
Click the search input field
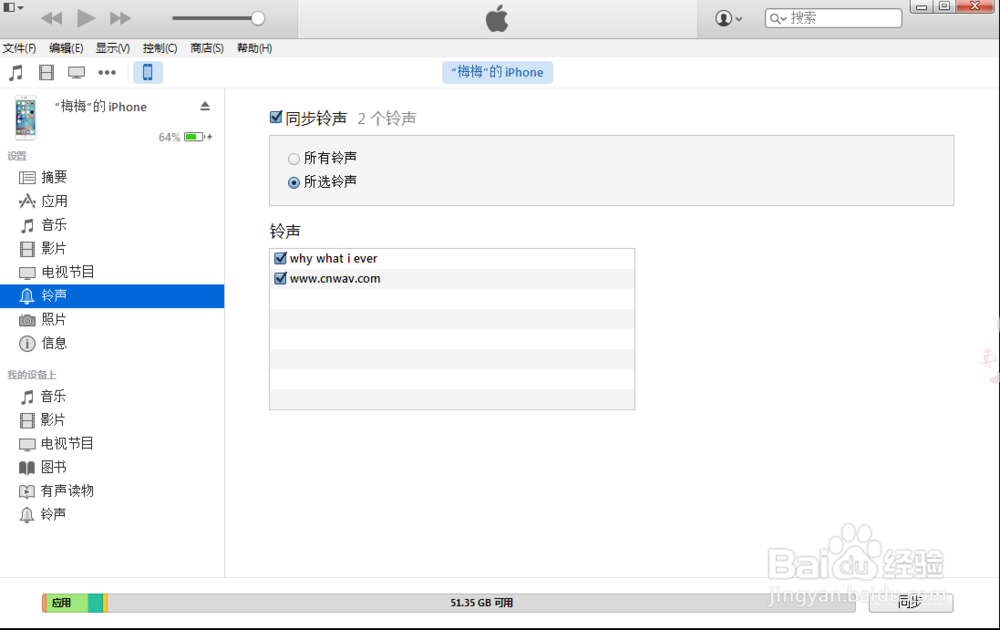point(833,18)
